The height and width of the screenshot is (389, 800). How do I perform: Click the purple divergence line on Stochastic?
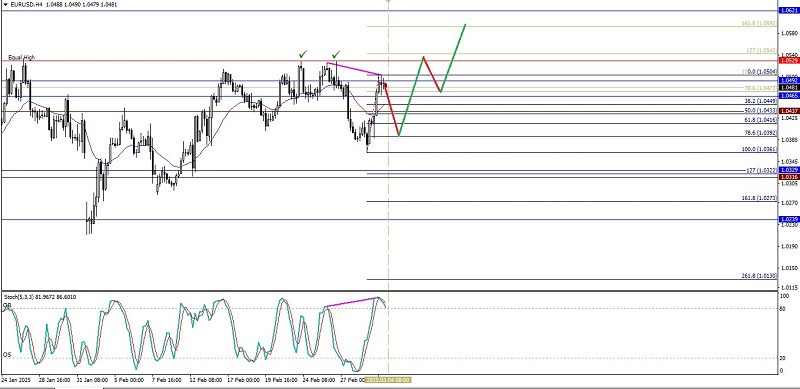point(353,302)
